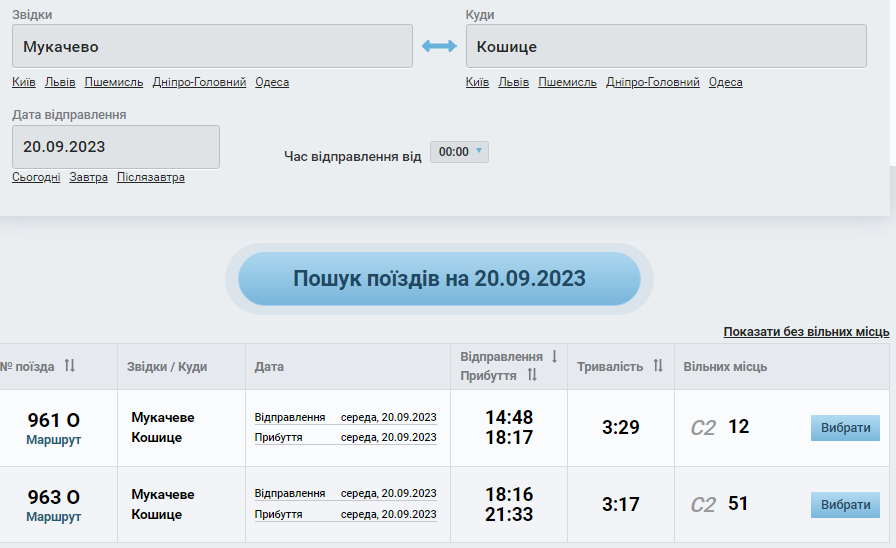
Task: Click the duration 3:29
Action: point(621,427)
